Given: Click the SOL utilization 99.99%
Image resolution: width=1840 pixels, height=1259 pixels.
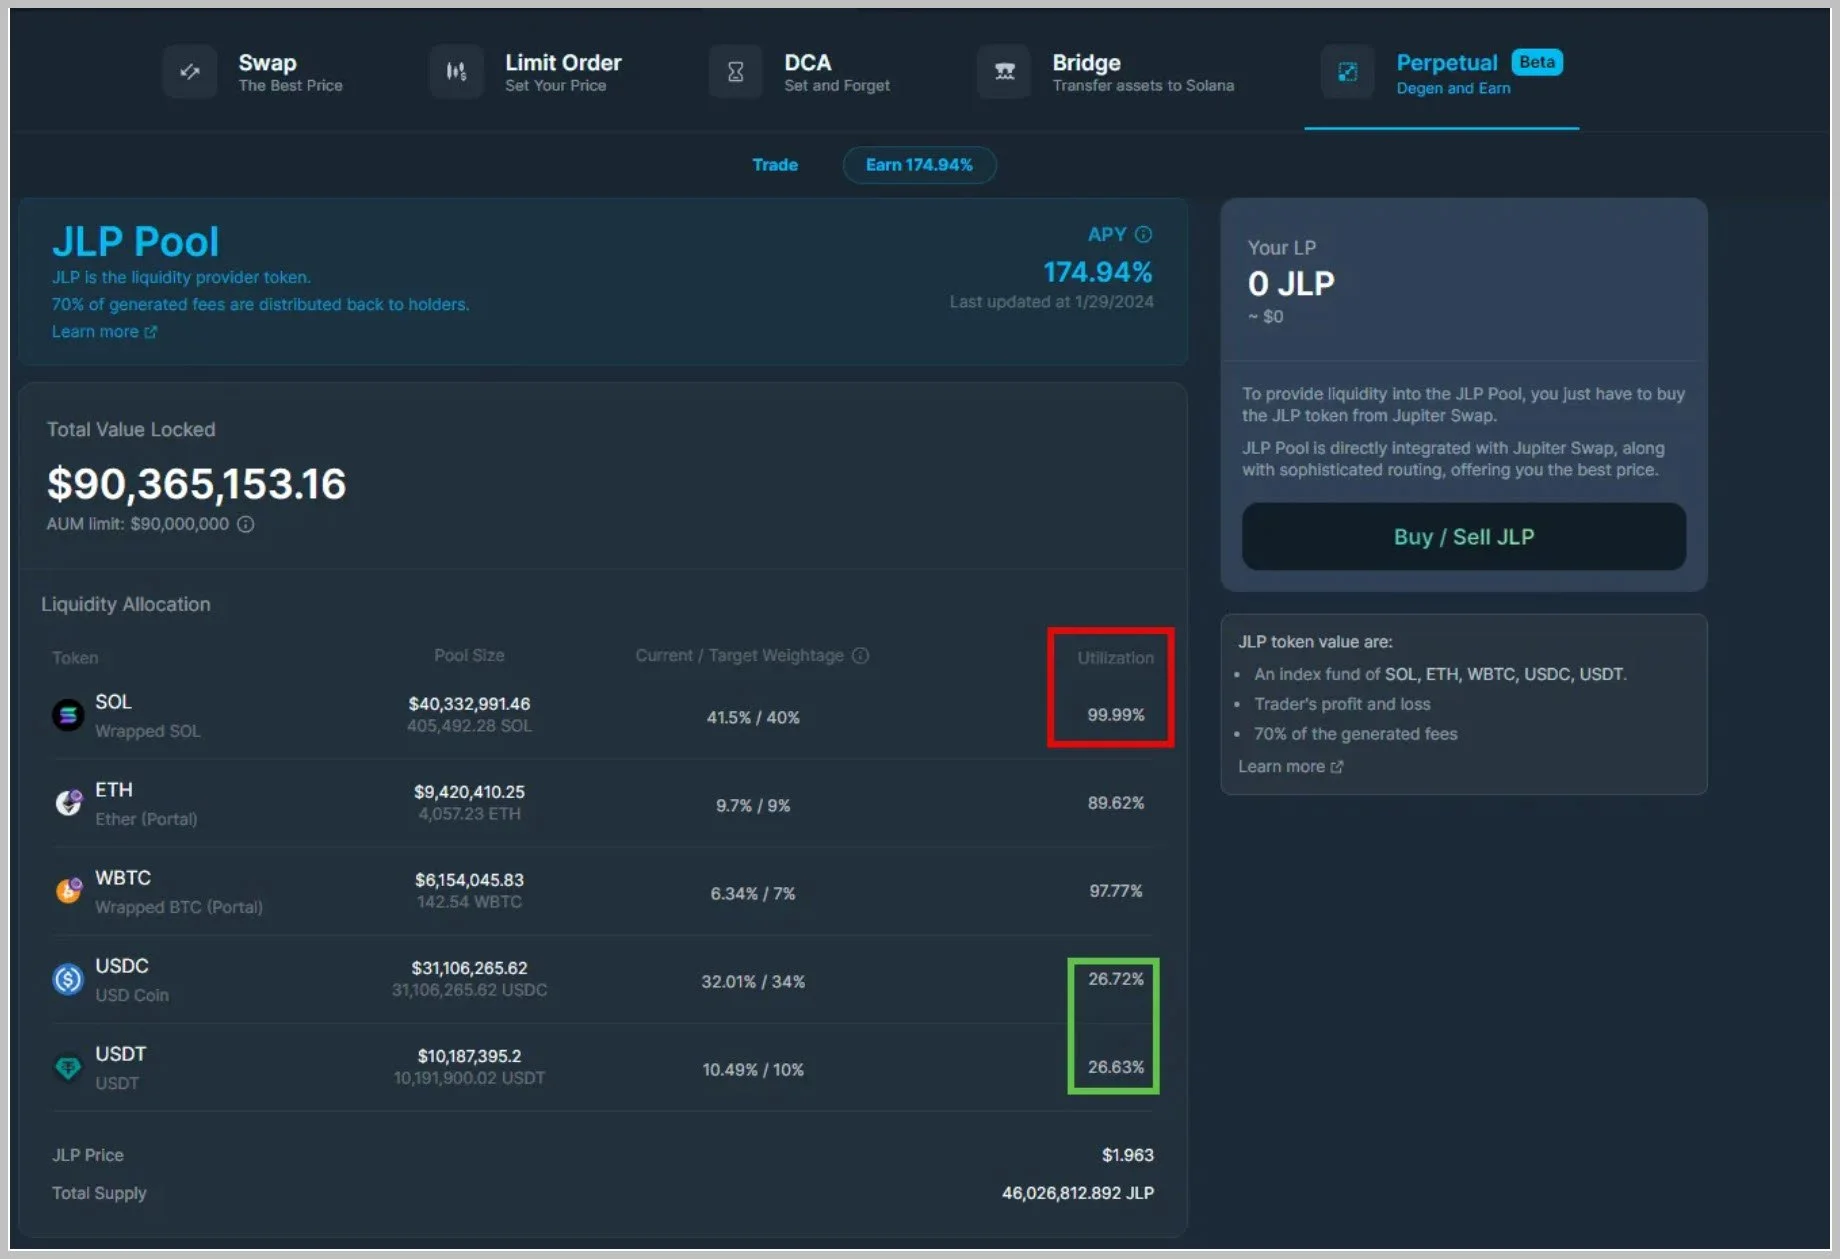Looking at the screenshot, I should click(1116, 715).
